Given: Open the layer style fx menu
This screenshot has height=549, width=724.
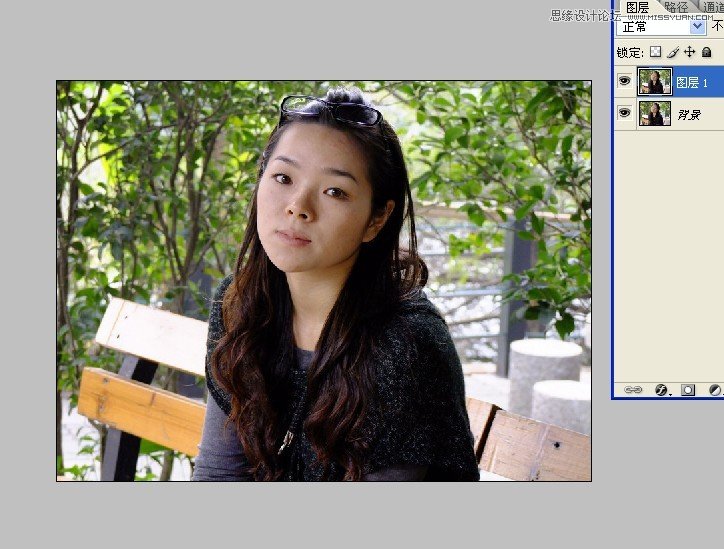Looking at the screenshot, I should tap(661, 390).
